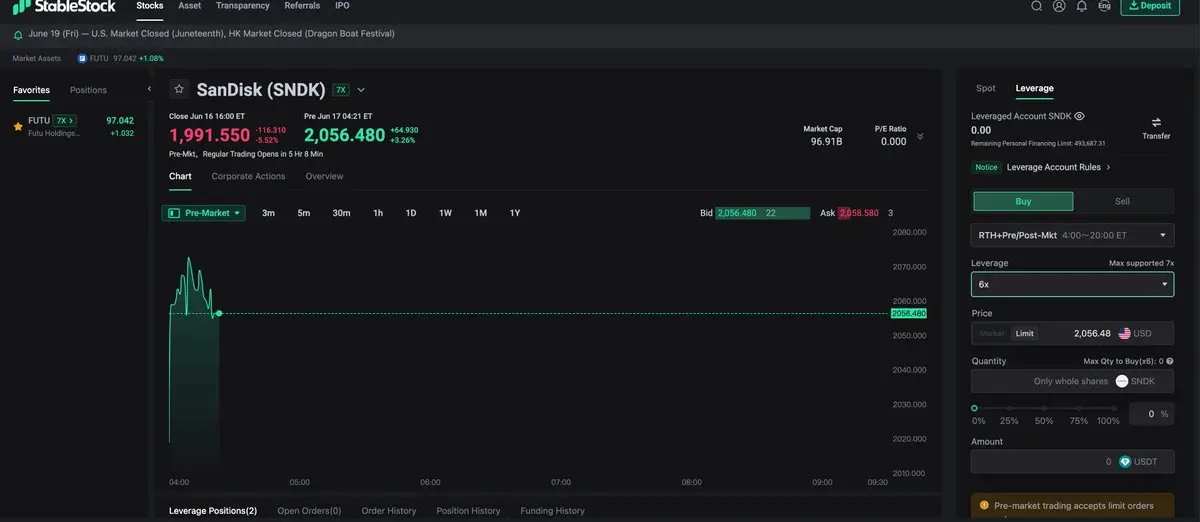Click the gold star beside FUTU

tap(18, 127)
